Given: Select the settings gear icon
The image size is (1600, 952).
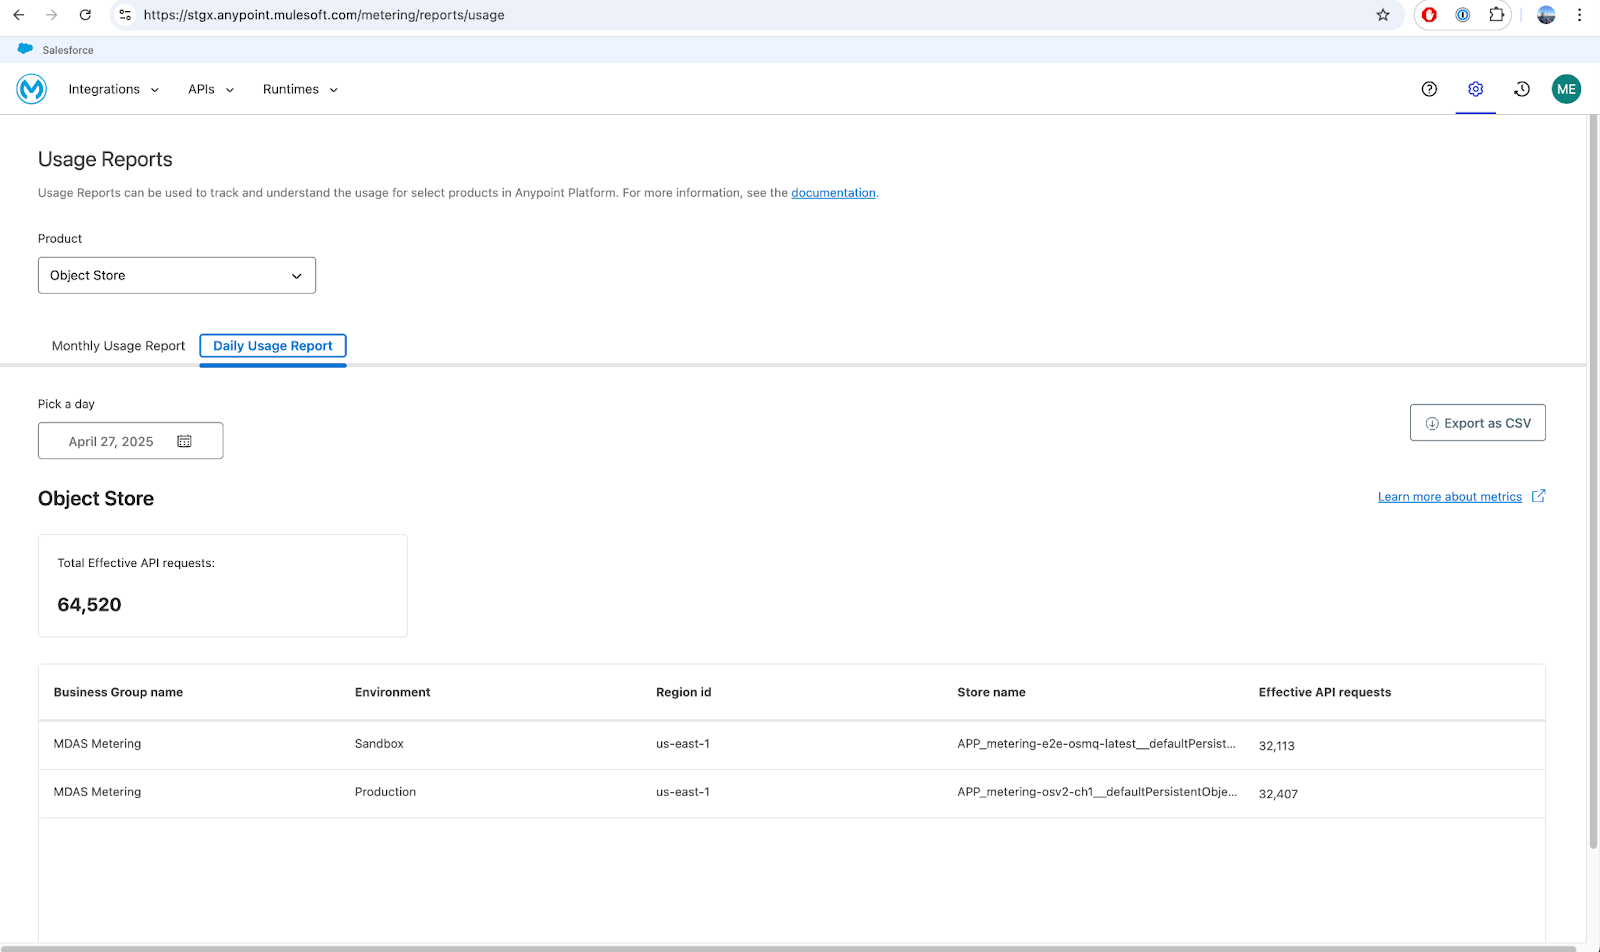Looking at the screenshot, I should click(x=1475, y=89).
